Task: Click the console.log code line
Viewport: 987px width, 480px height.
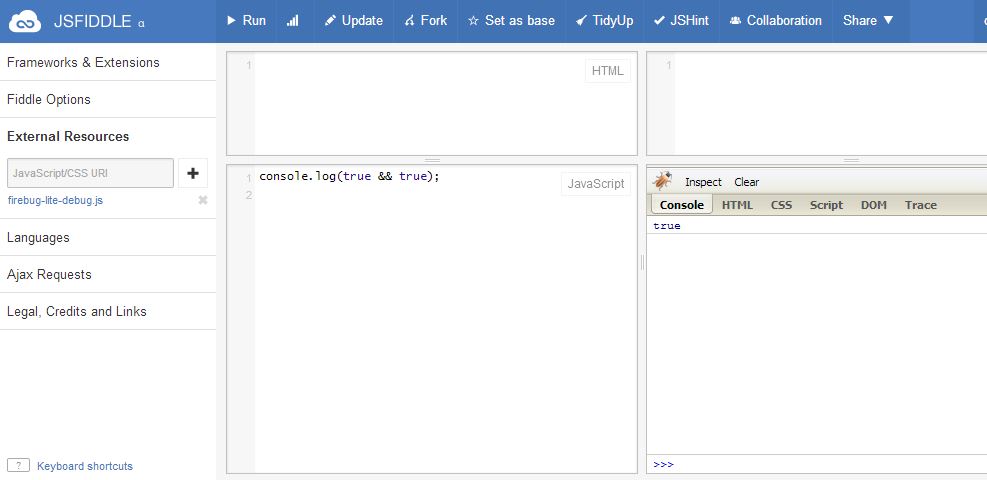Action: coord(349,177)
